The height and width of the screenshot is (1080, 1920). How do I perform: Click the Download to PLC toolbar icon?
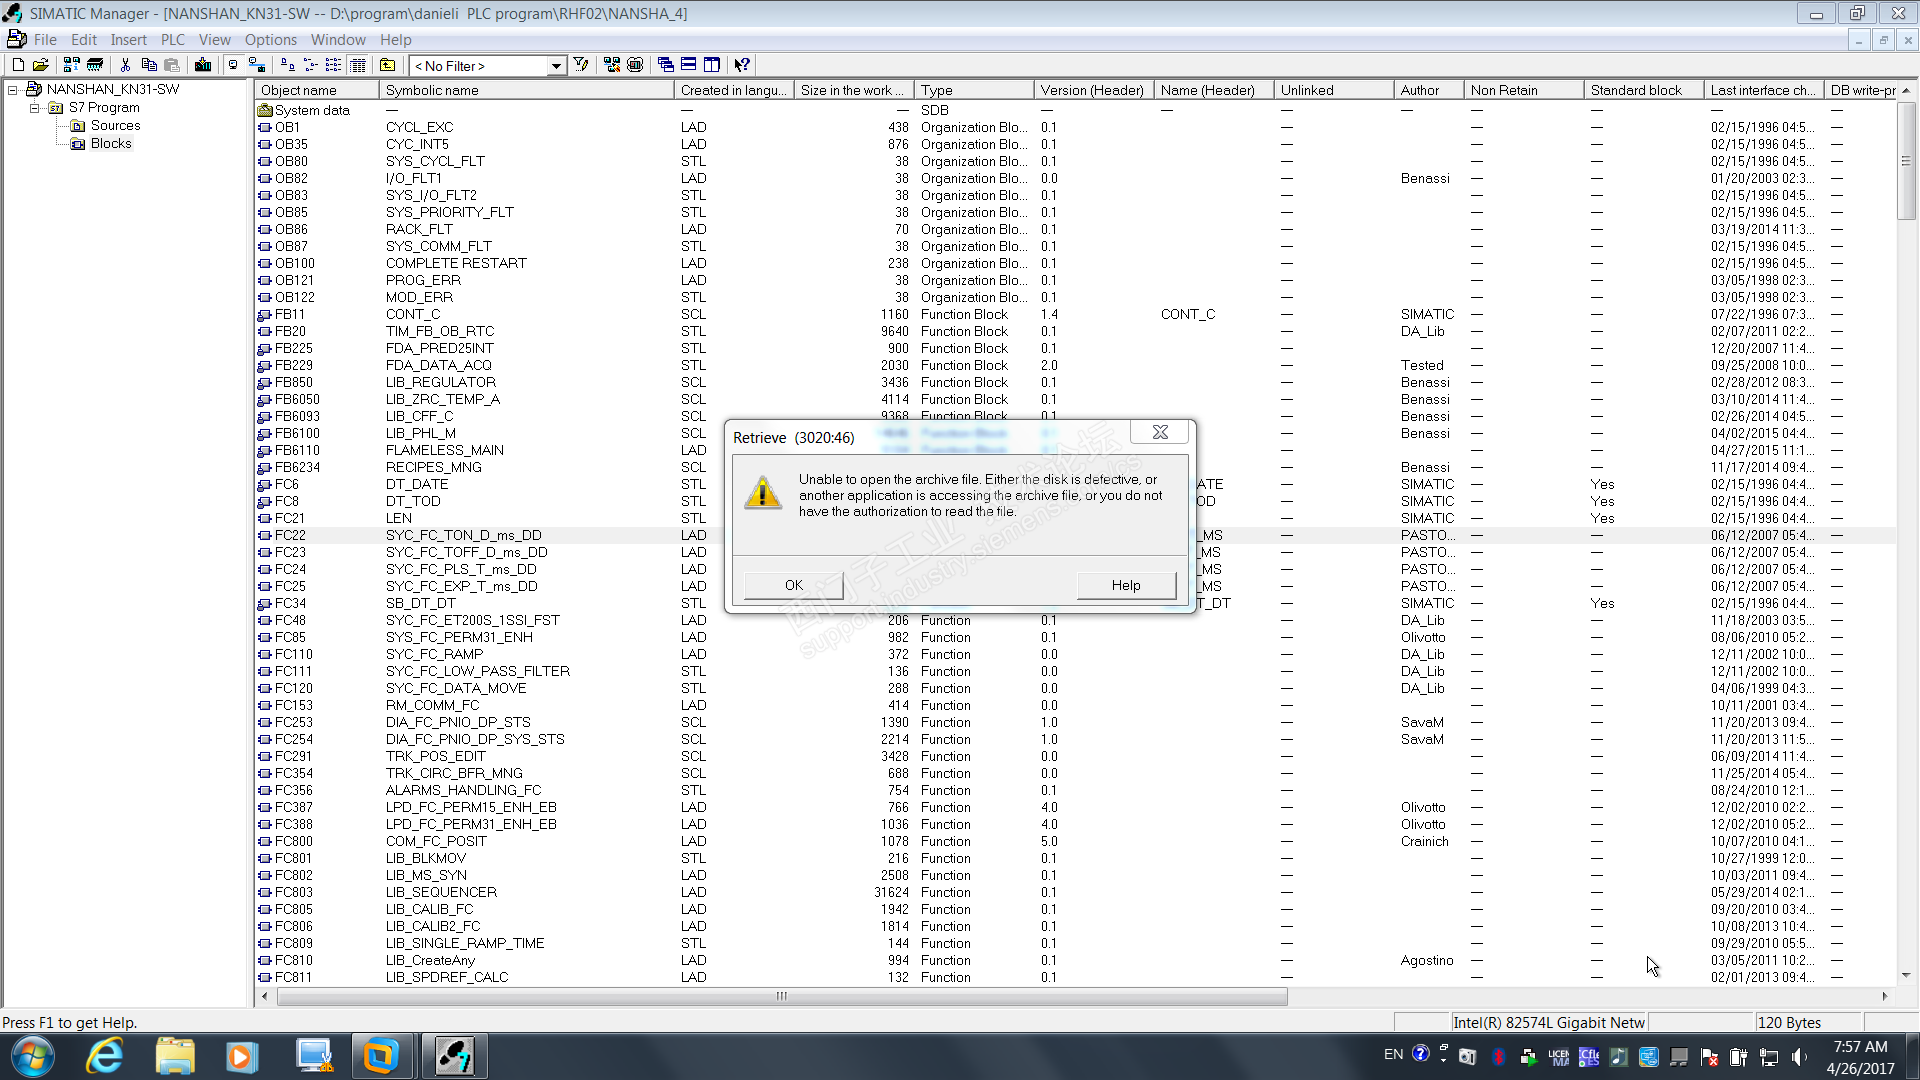click(203, 65)
